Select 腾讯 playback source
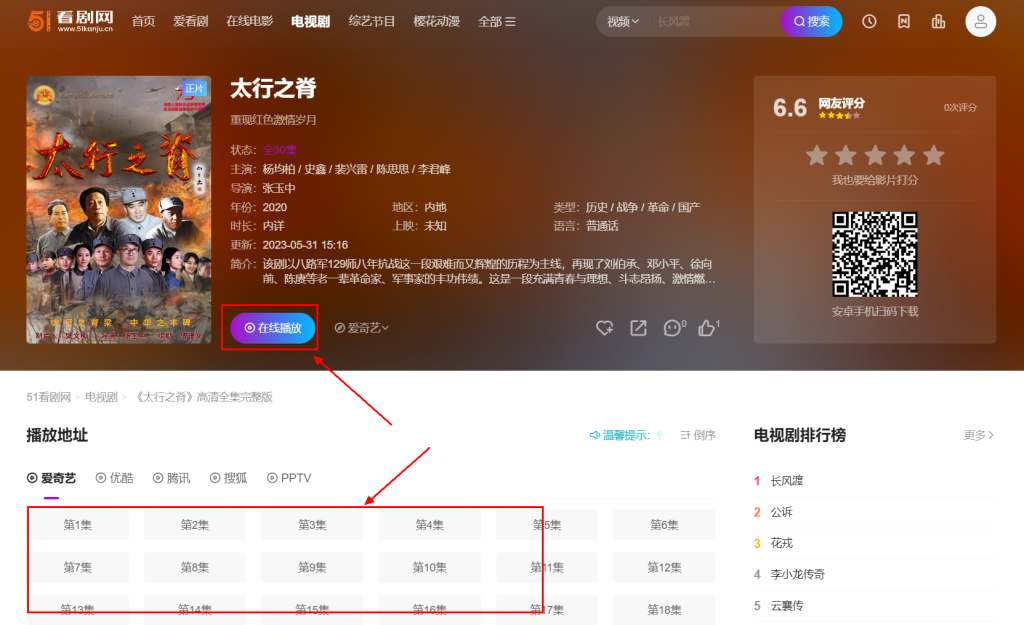The height and width of the screenshot is (625, 1024). pos(171,478)
